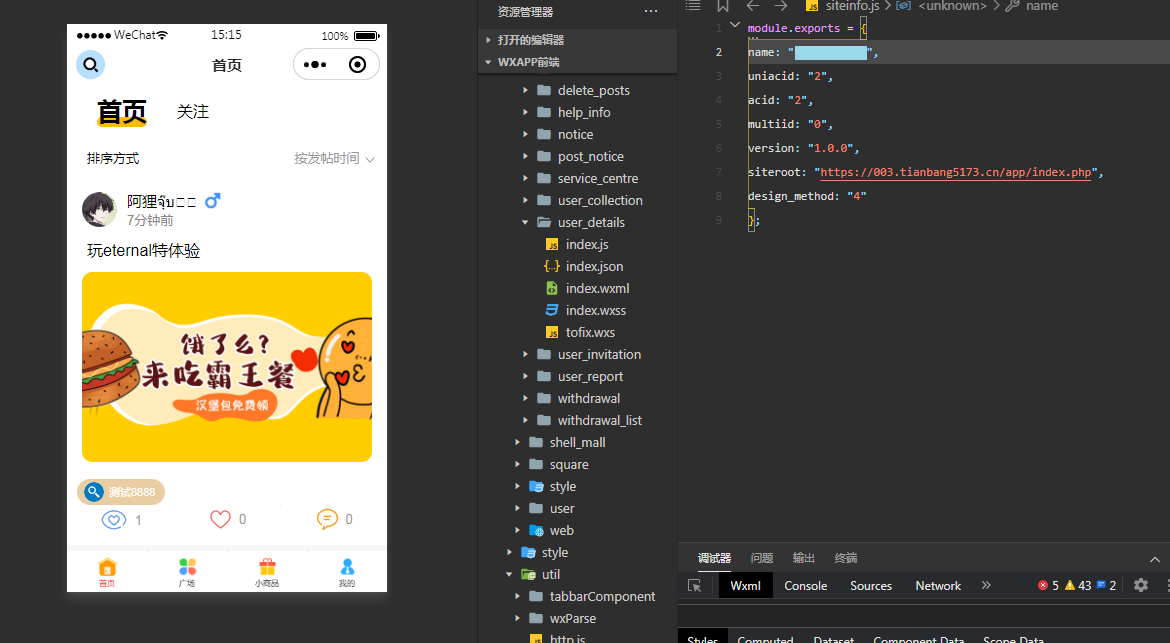Screen dimensions: 1170x643
Task: Open the mini program three-dot menu
Action: click(315, 65)
